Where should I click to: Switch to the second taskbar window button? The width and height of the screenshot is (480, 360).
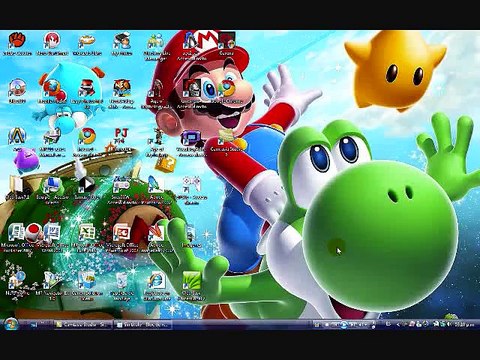pos(143,324)
